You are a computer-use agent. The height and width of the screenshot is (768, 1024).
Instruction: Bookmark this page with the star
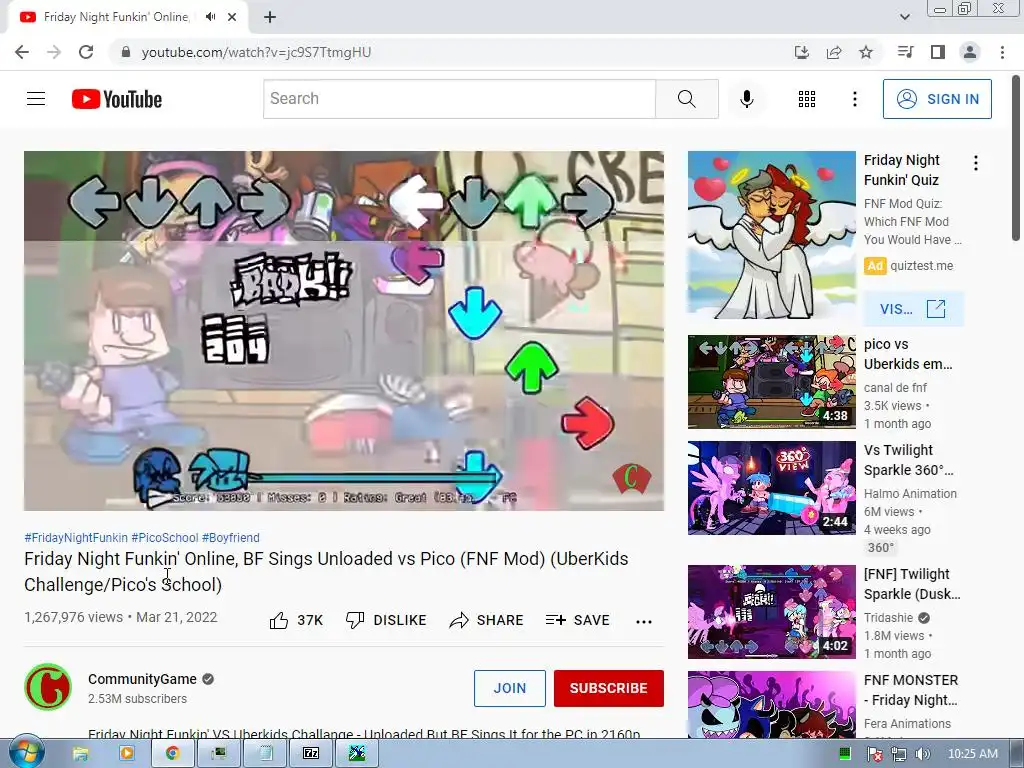[x=866, y=52]
